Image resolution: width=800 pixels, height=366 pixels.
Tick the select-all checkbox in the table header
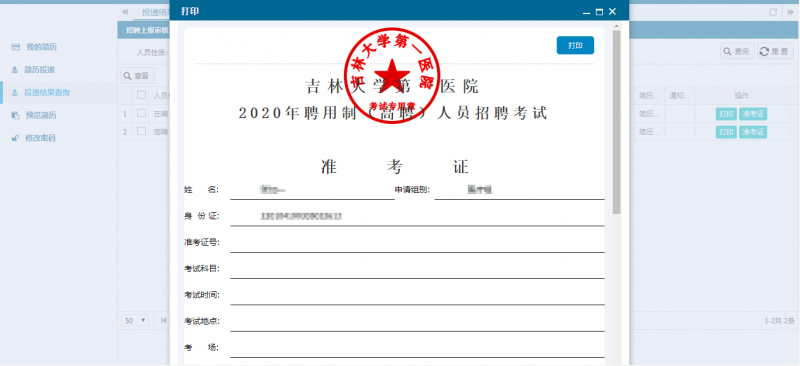point(142,95)
